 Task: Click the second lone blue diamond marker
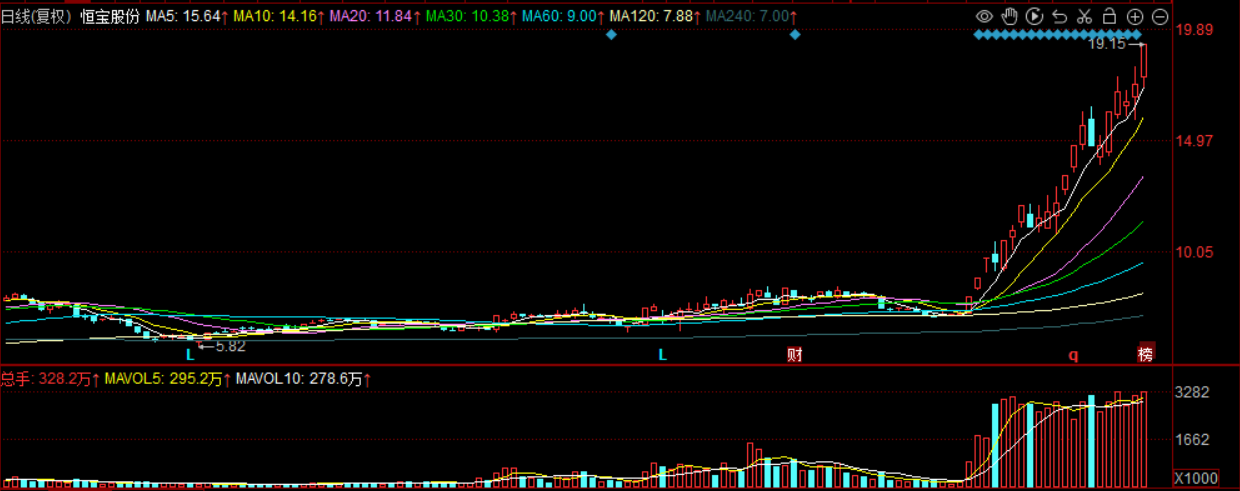tap(795, 35)
